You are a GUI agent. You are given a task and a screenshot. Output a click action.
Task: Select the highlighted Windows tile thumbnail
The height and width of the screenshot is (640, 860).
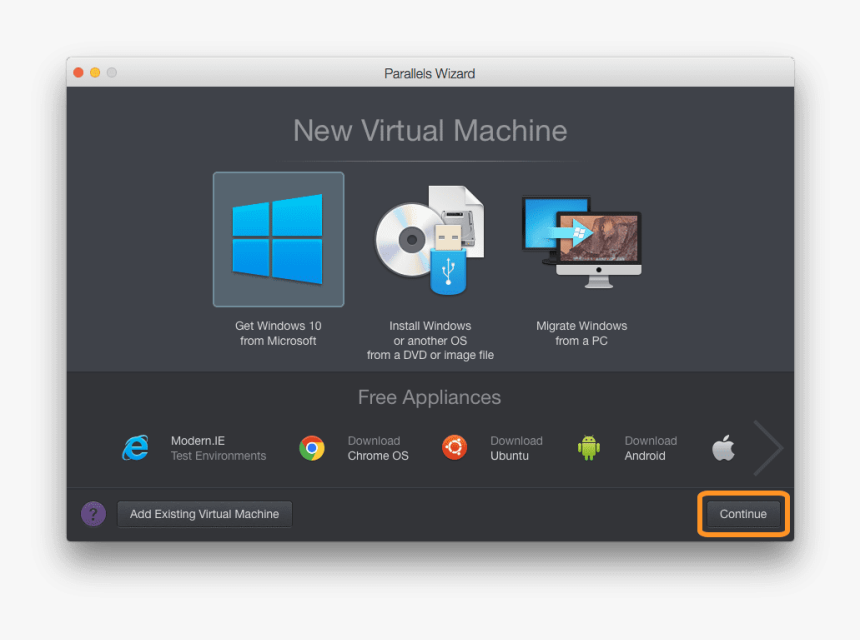pos(278,240)
